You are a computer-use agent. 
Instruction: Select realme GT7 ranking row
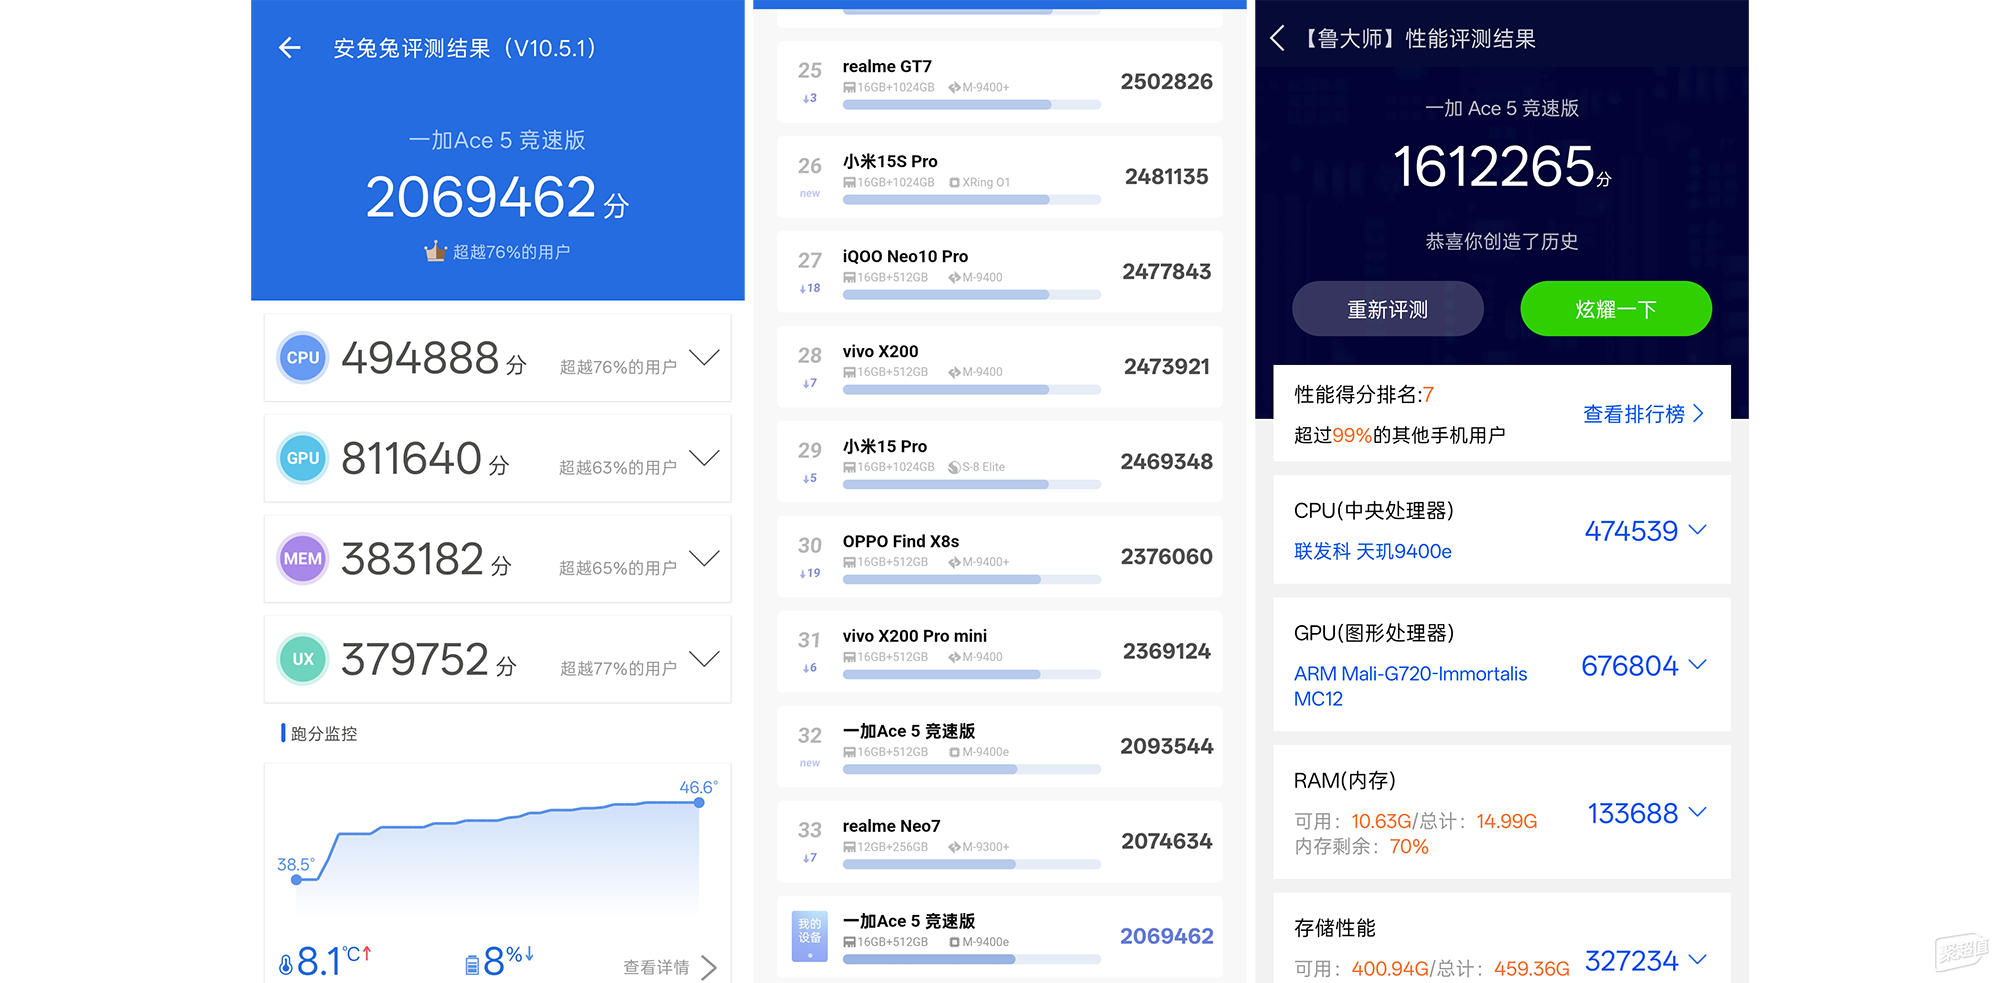tap(1000, 82)
